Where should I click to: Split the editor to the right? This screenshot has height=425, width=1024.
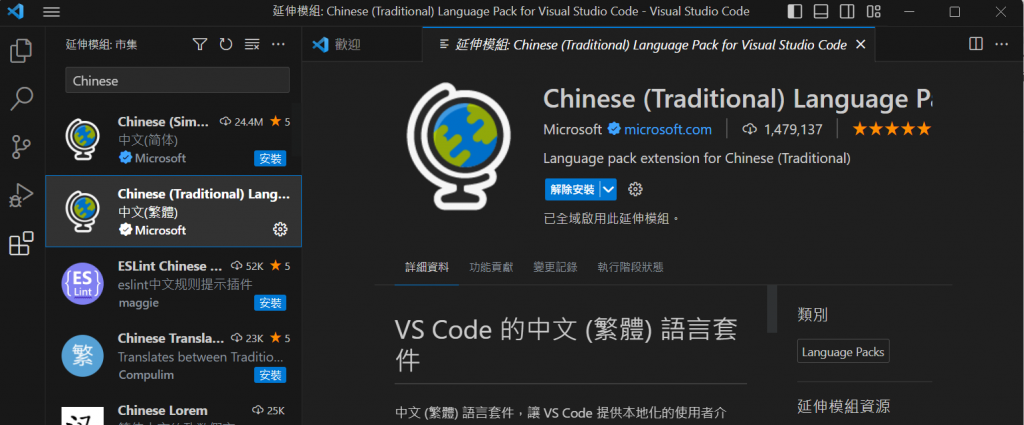tap(976, 44)
